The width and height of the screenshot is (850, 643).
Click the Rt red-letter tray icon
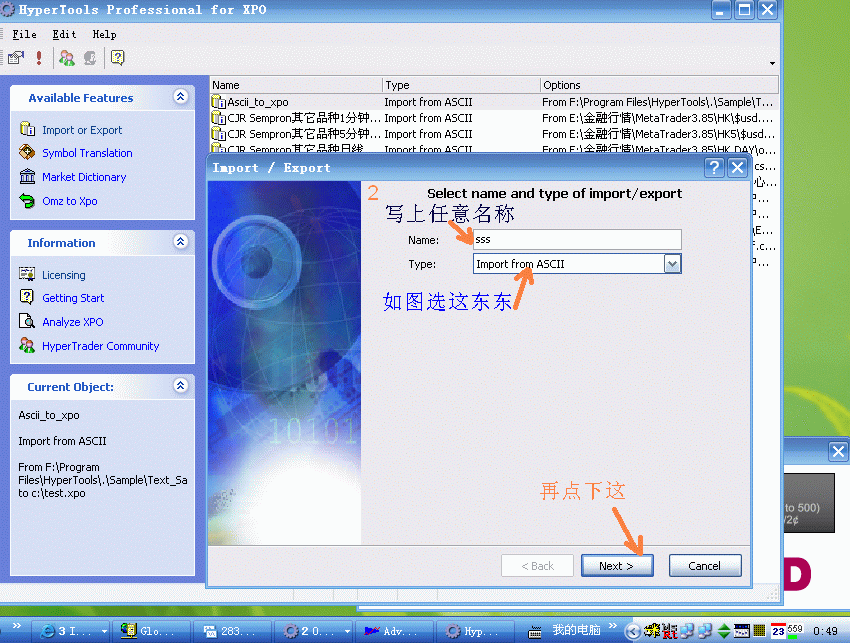click(670, 631)
